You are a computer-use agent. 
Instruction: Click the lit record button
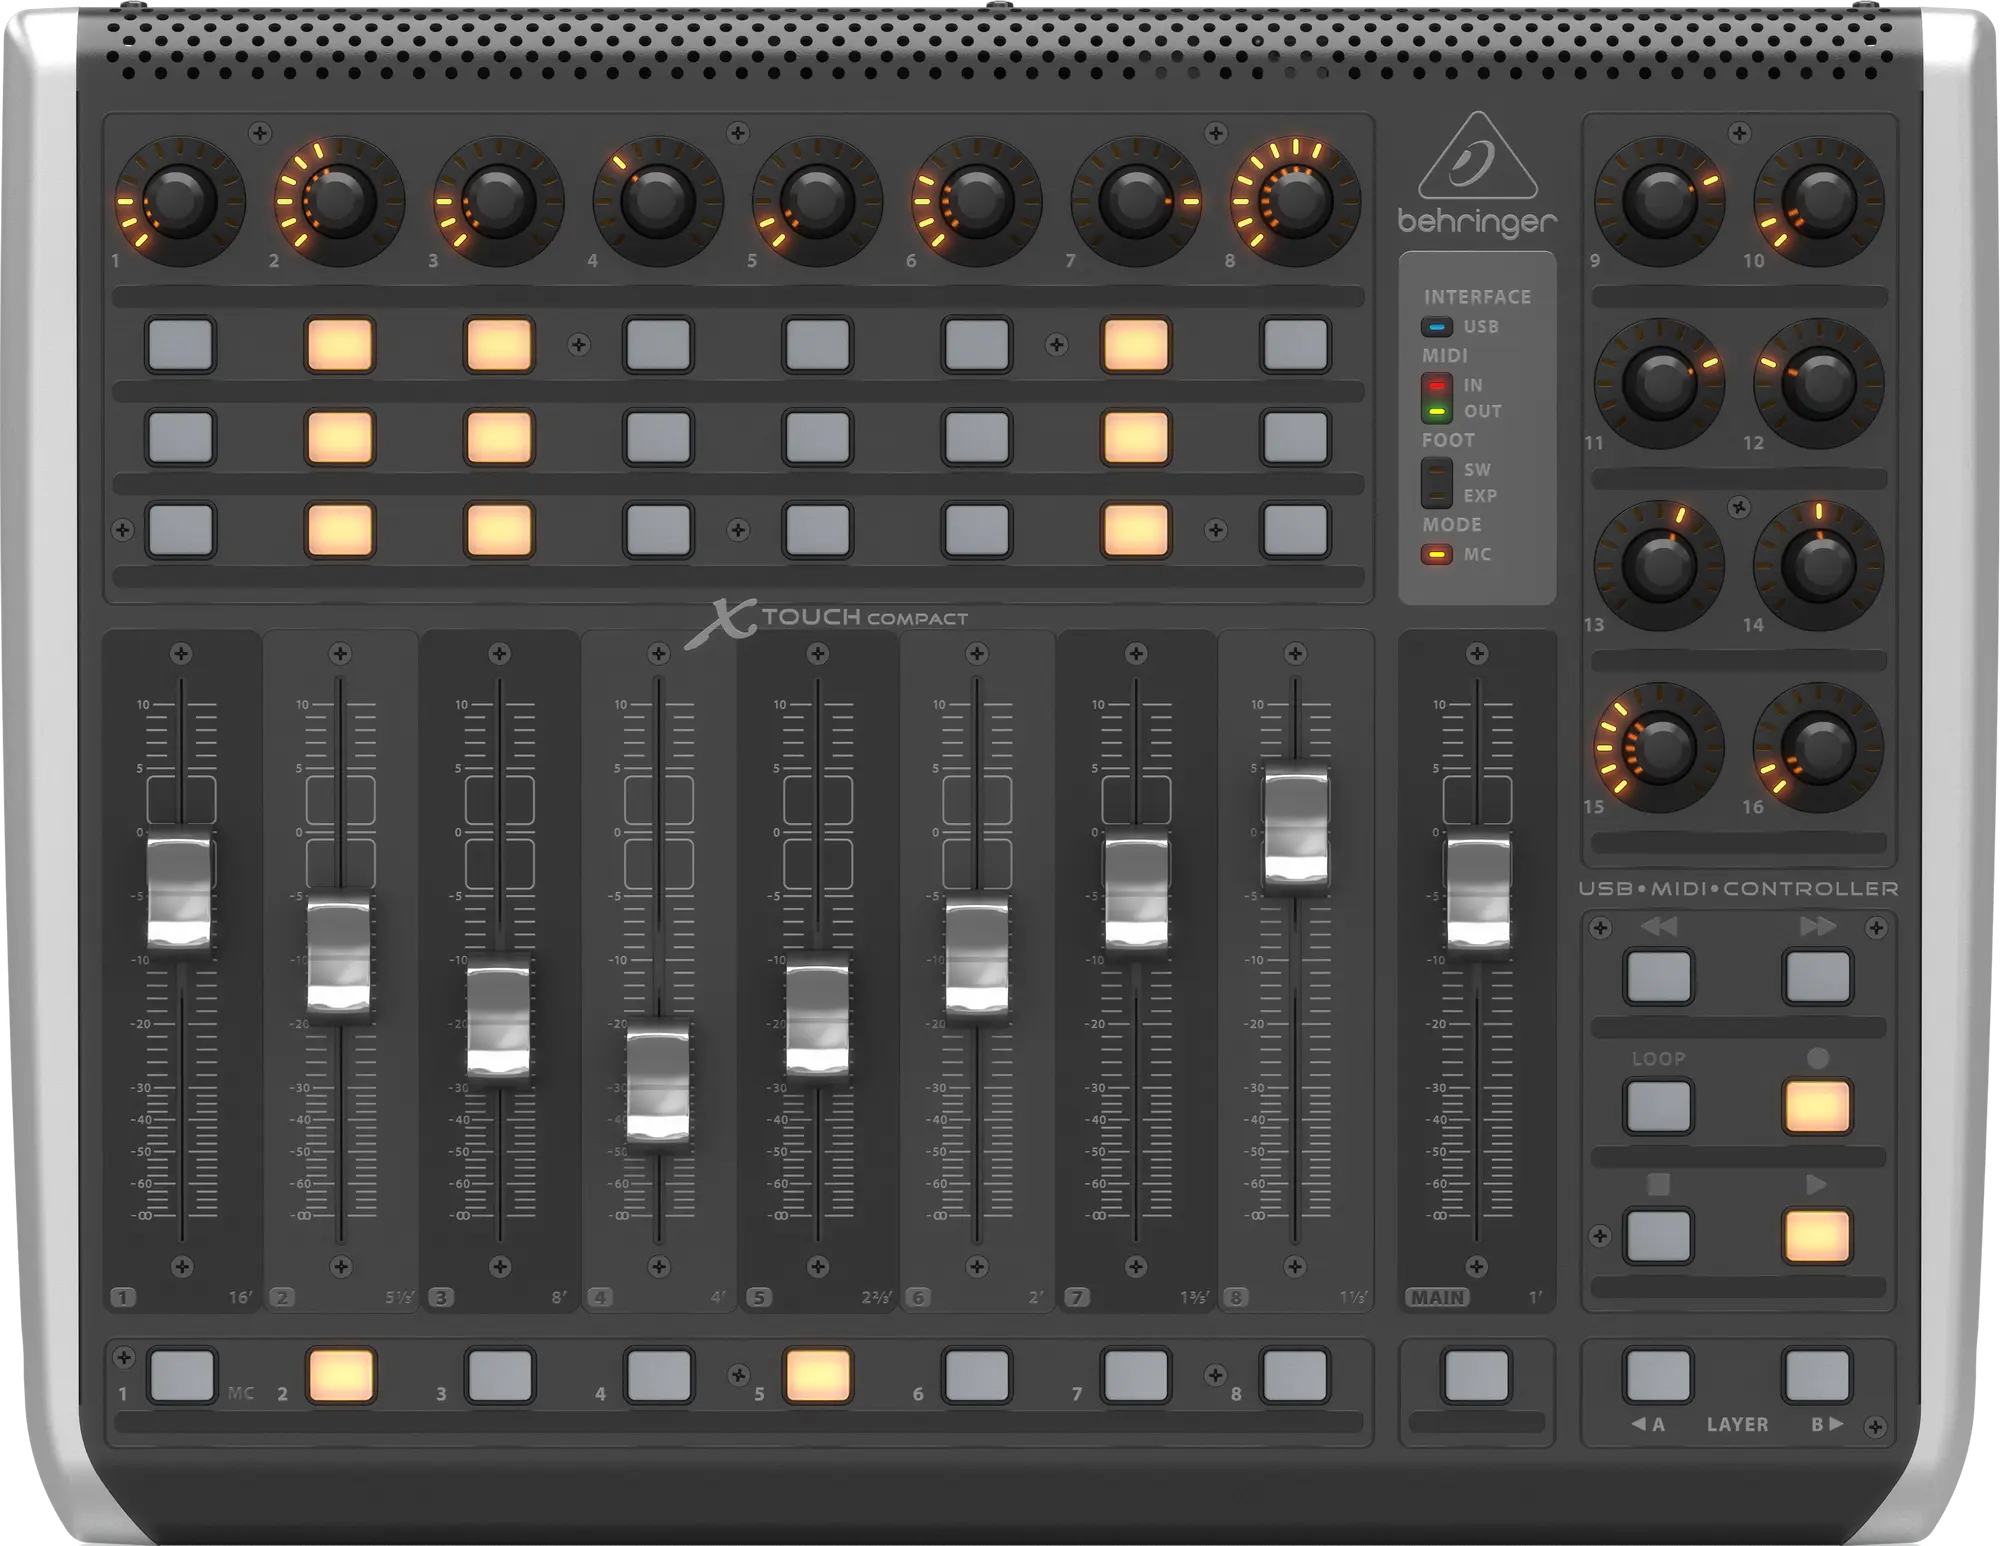pos(1818,1106)
